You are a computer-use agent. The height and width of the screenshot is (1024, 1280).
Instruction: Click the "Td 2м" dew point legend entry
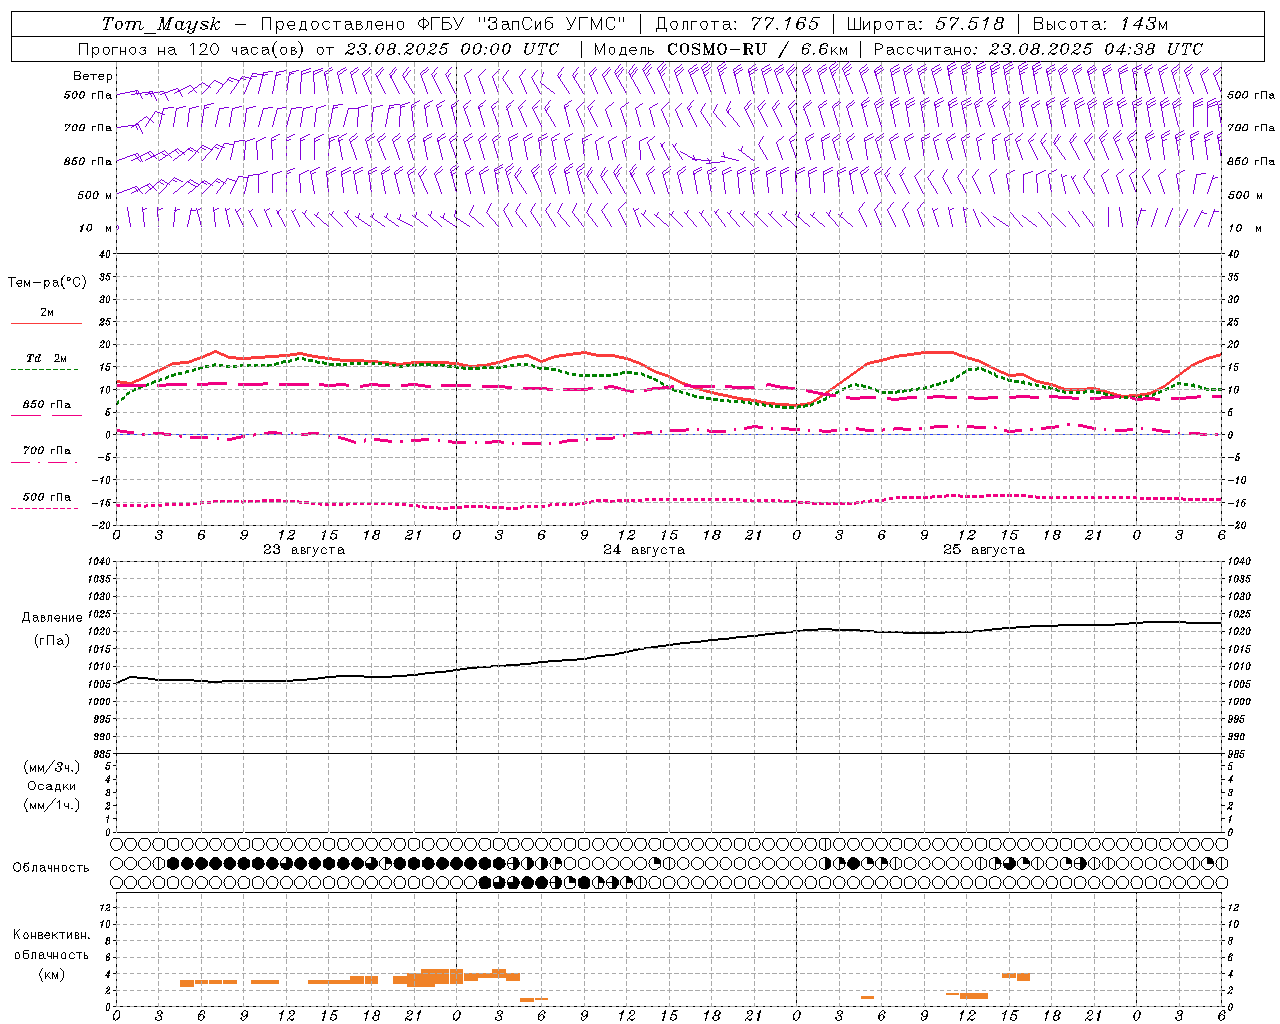coord(47,358)
